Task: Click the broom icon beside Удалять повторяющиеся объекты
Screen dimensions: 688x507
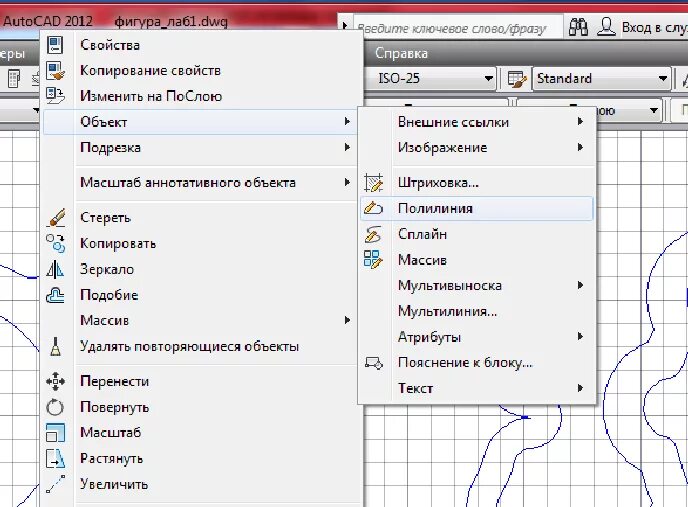Action: [x=55, y=346]
